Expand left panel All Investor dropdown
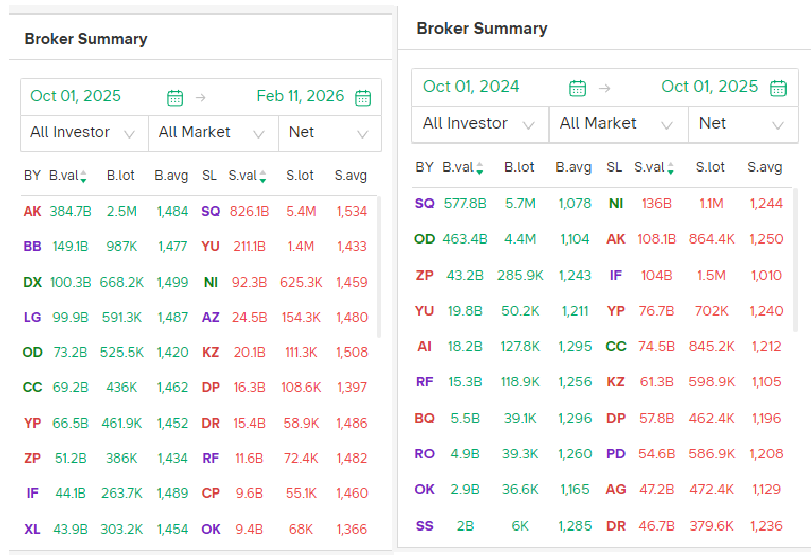Screen dimensions: 811x557 tap(84, 132)
